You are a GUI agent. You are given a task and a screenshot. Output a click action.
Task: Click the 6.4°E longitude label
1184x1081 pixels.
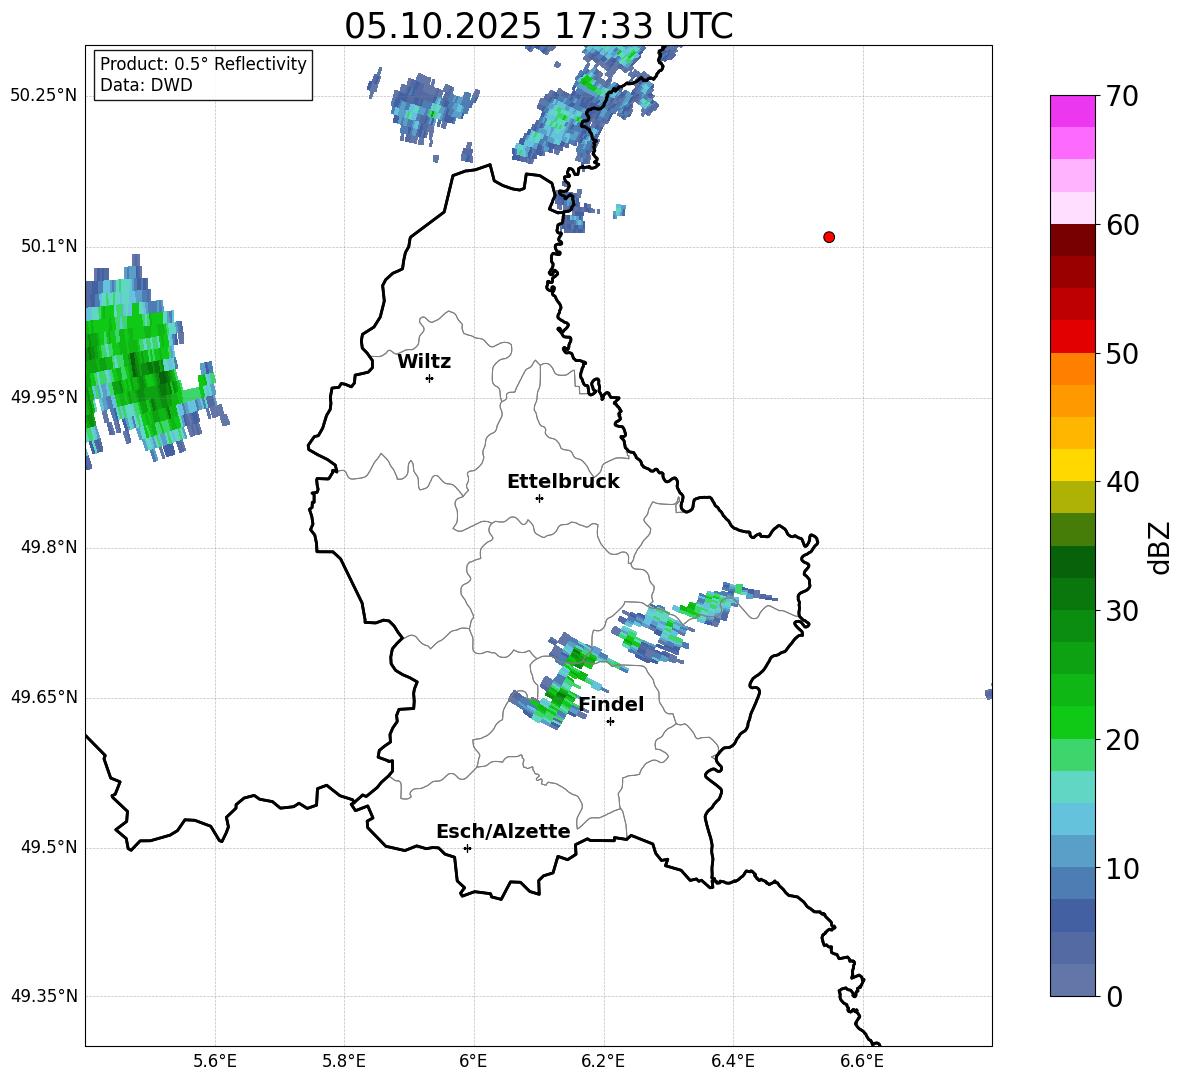point(732,1061)
